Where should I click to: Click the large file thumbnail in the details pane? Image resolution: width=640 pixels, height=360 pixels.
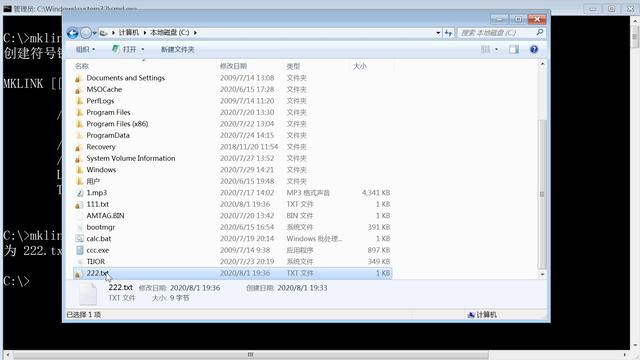coord(88,294)
